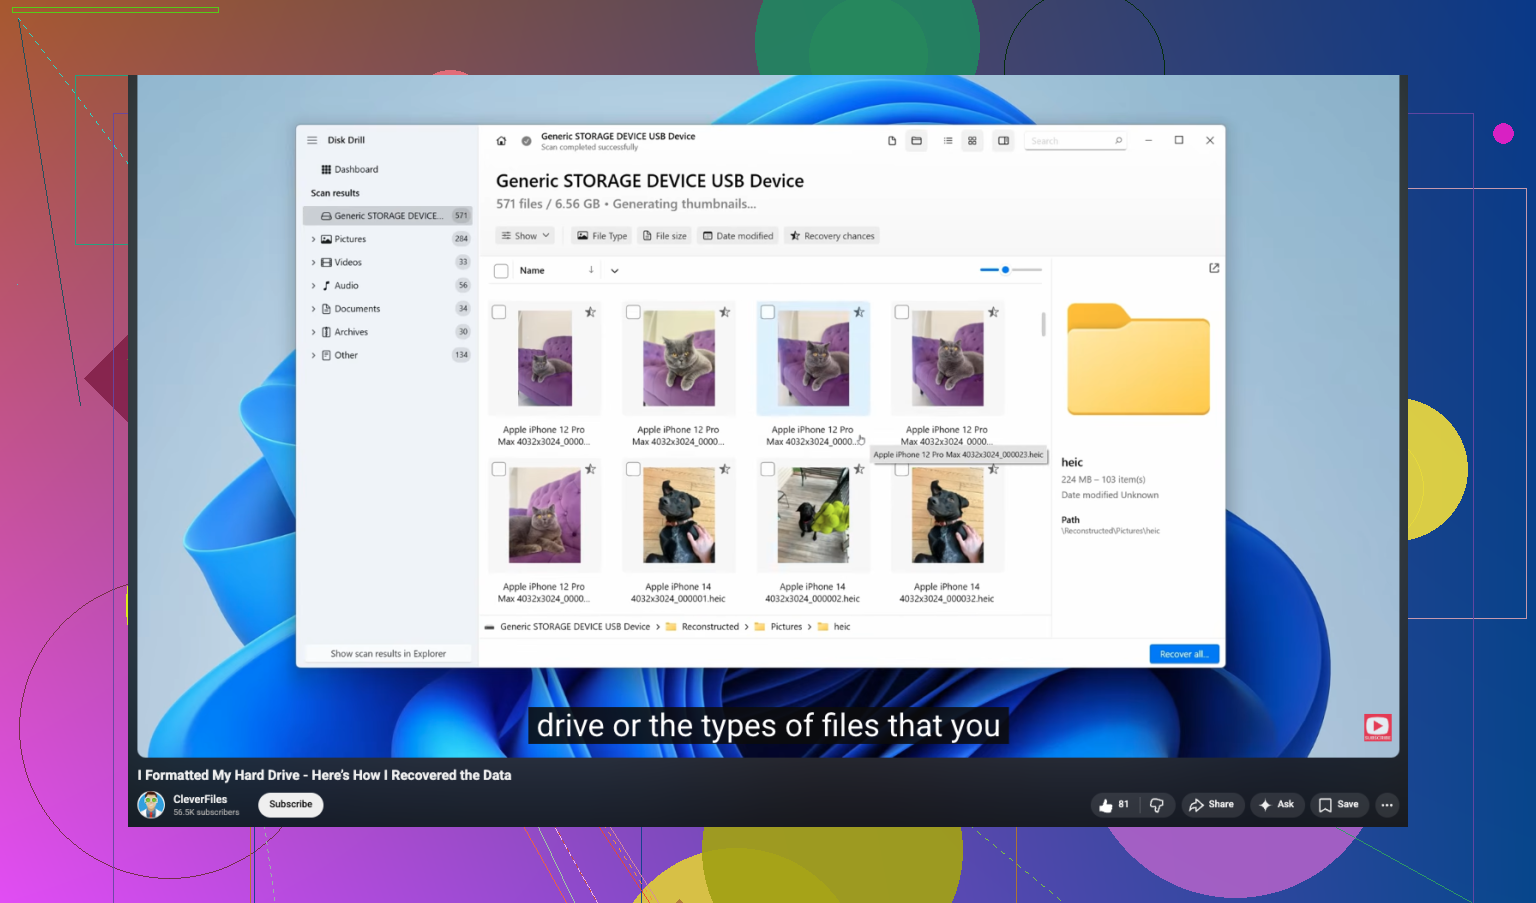1536x903 pixels.
Task: Click the heic folder in the breadcrumb
Action: (842, 627)
